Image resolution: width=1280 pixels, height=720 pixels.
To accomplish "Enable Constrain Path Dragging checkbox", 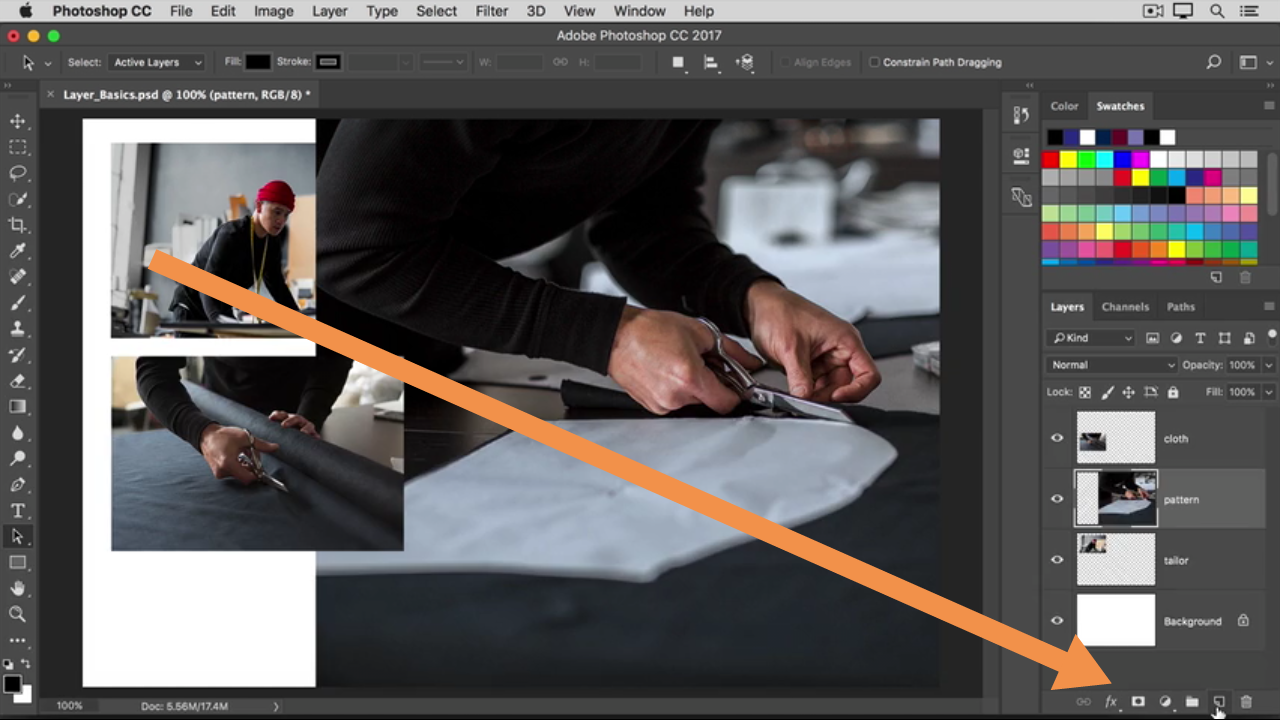I will pos(874,62).
